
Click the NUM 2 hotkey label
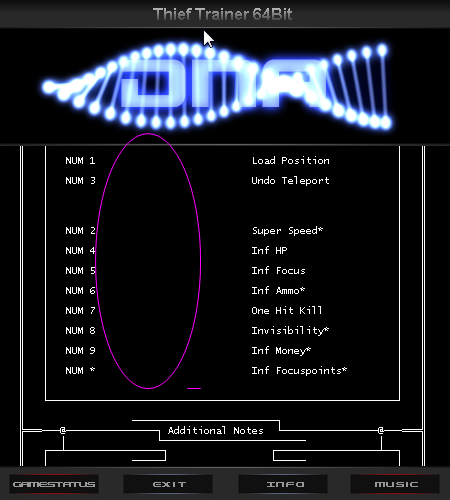[x=80, y=231]
